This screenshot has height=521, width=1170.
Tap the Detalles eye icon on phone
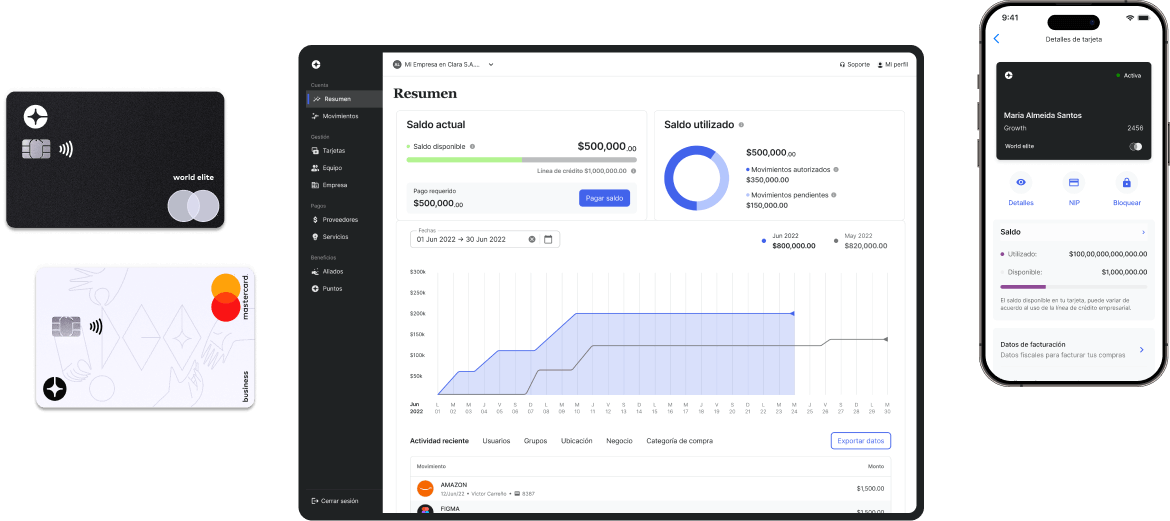pyautogui.click(x=1020, y=183)
